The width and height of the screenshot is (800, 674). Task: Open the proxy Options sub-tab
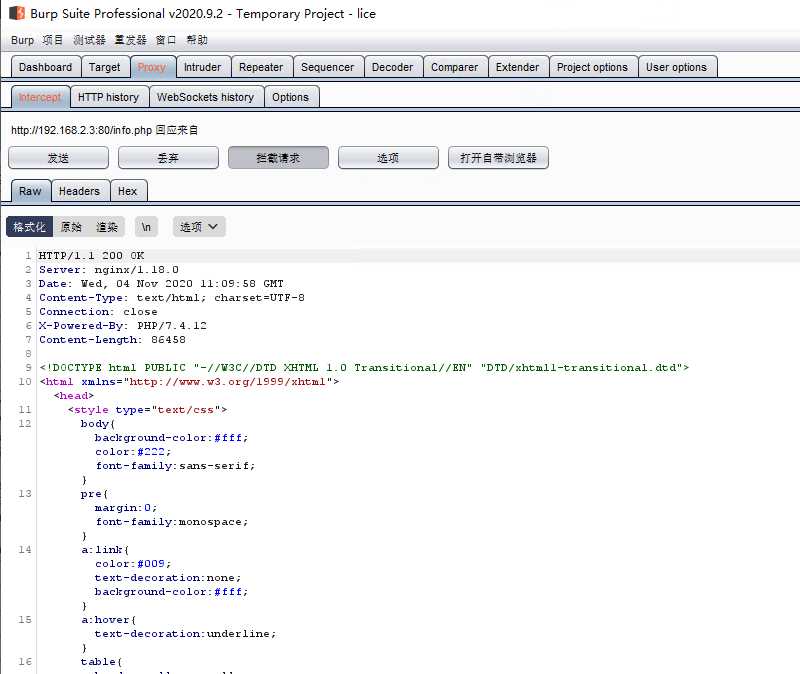click(290, 97)
